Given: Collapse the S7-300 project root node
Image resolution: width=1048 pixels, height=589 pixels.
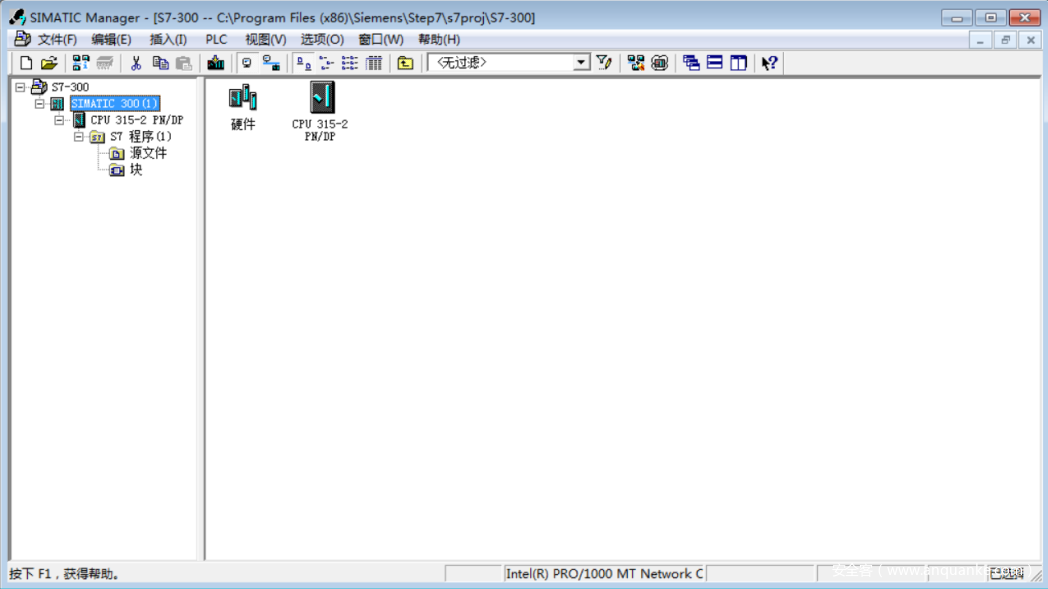Looking at the screenshot, I should point(20,88).
